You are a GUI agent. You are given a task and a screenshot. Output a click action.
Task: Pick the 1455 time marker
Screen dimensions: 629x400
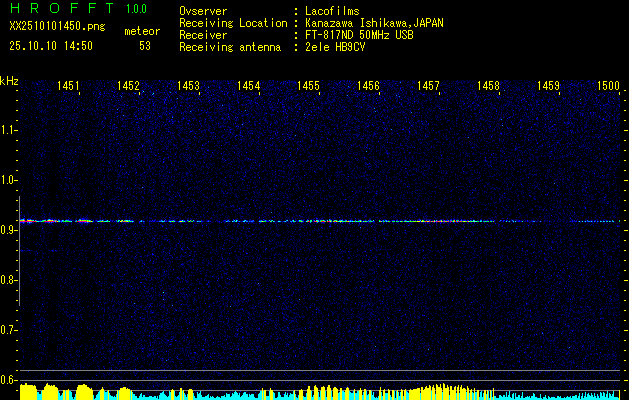coord(309,87)
